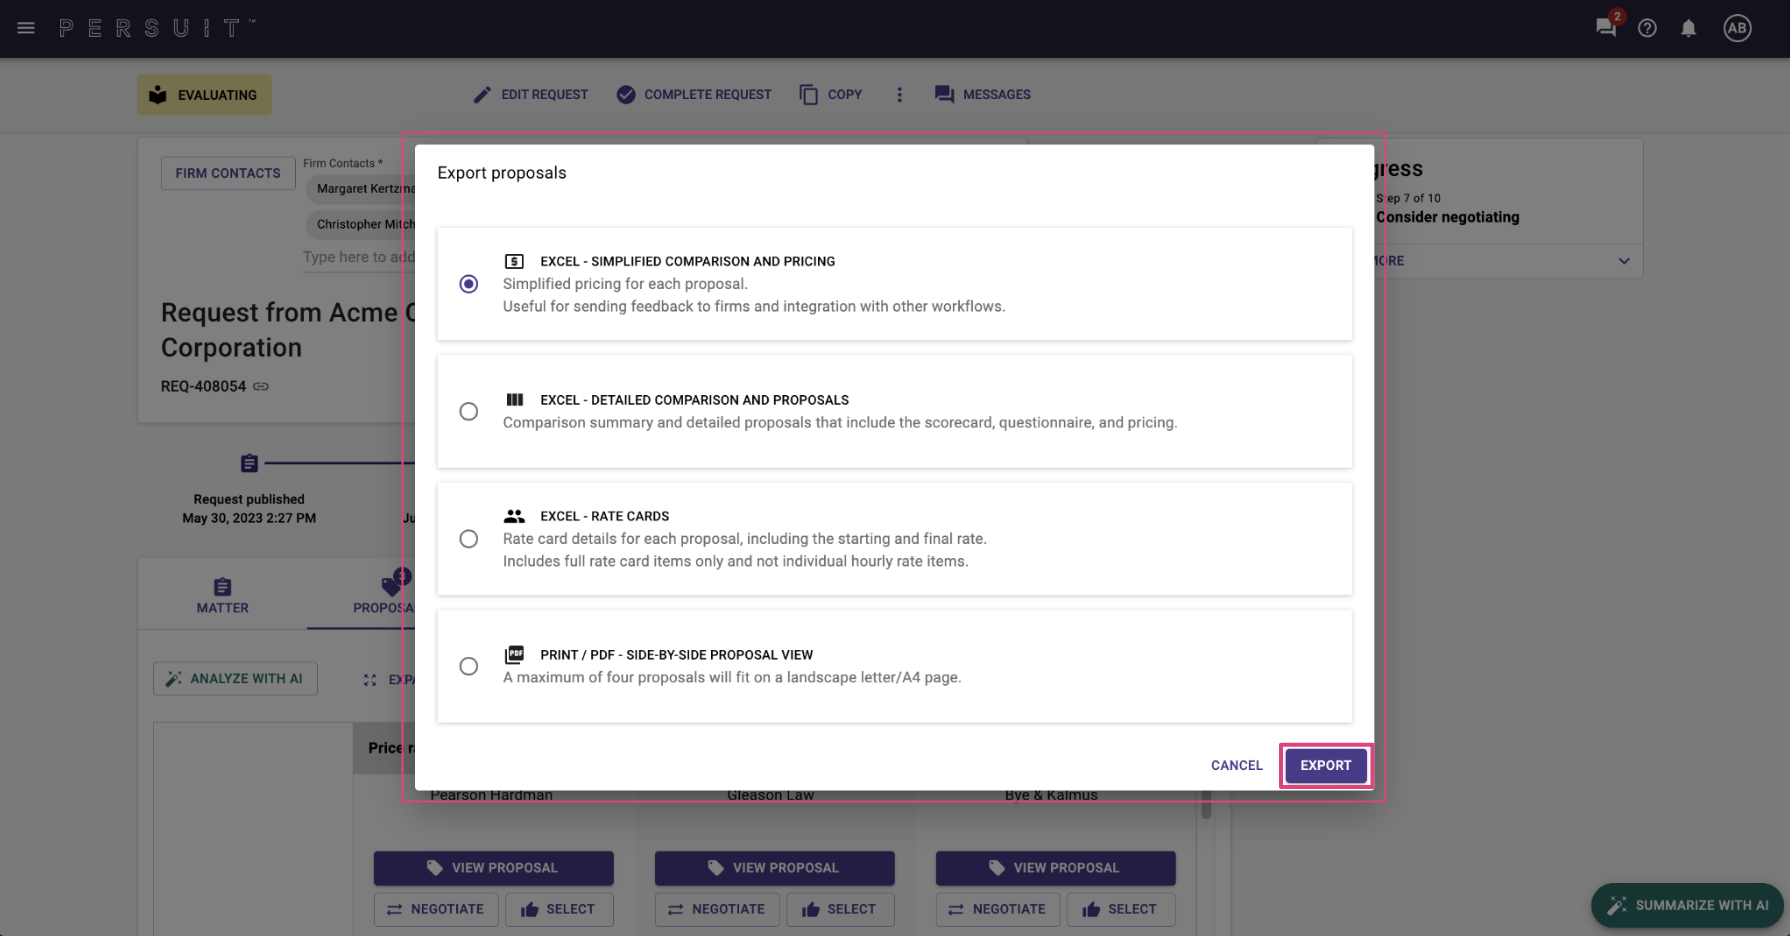Click Select under Gleason Law
Screen dimensions: 1790x936
point(840,909)
